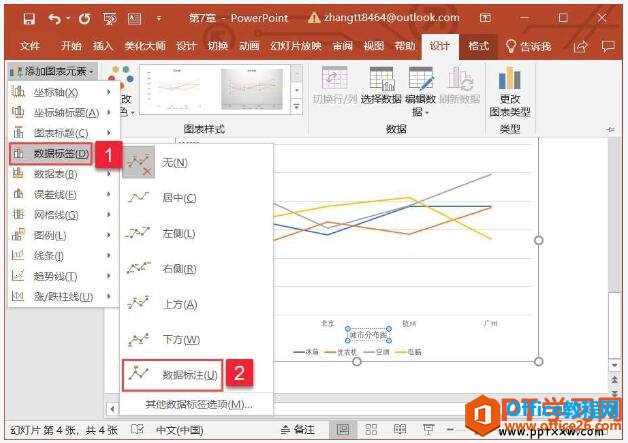This screenshot has width=628, height=443.
Task: Start slideshow from beginning icon in title bar
Action: (109, 18)
